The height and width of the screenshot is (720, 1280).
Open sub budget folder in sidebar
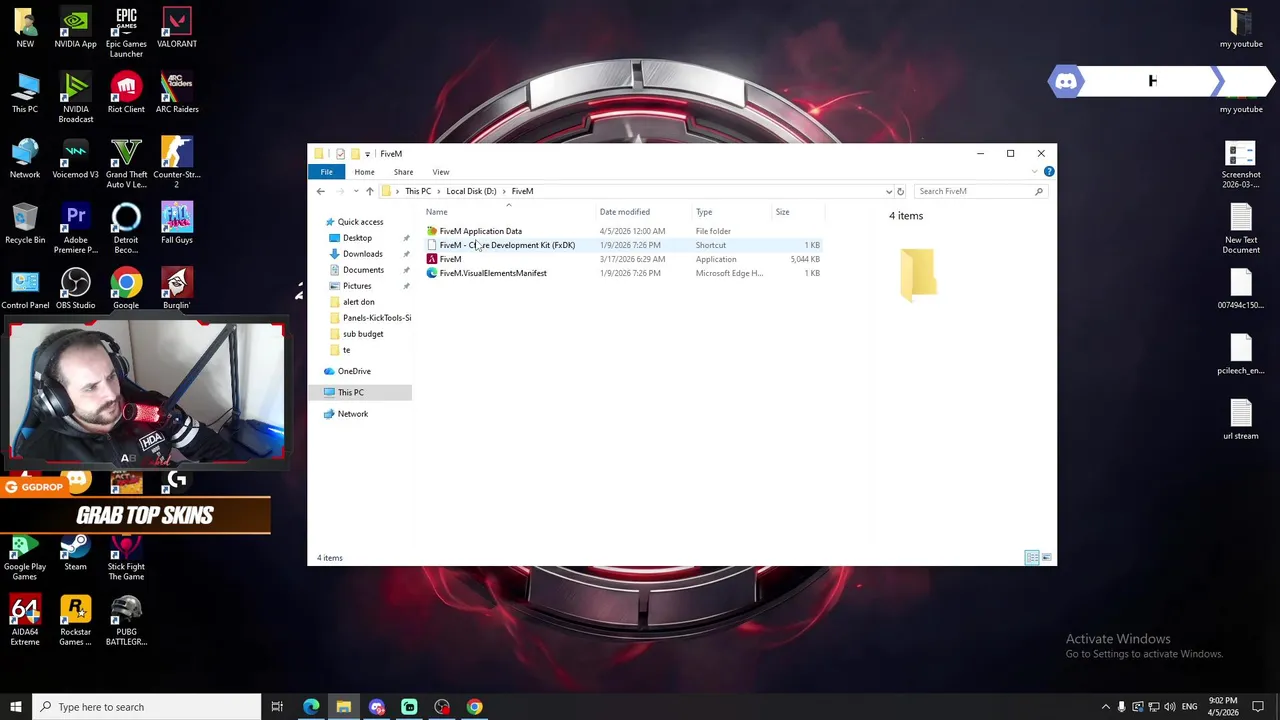click(x=363, y=334)
